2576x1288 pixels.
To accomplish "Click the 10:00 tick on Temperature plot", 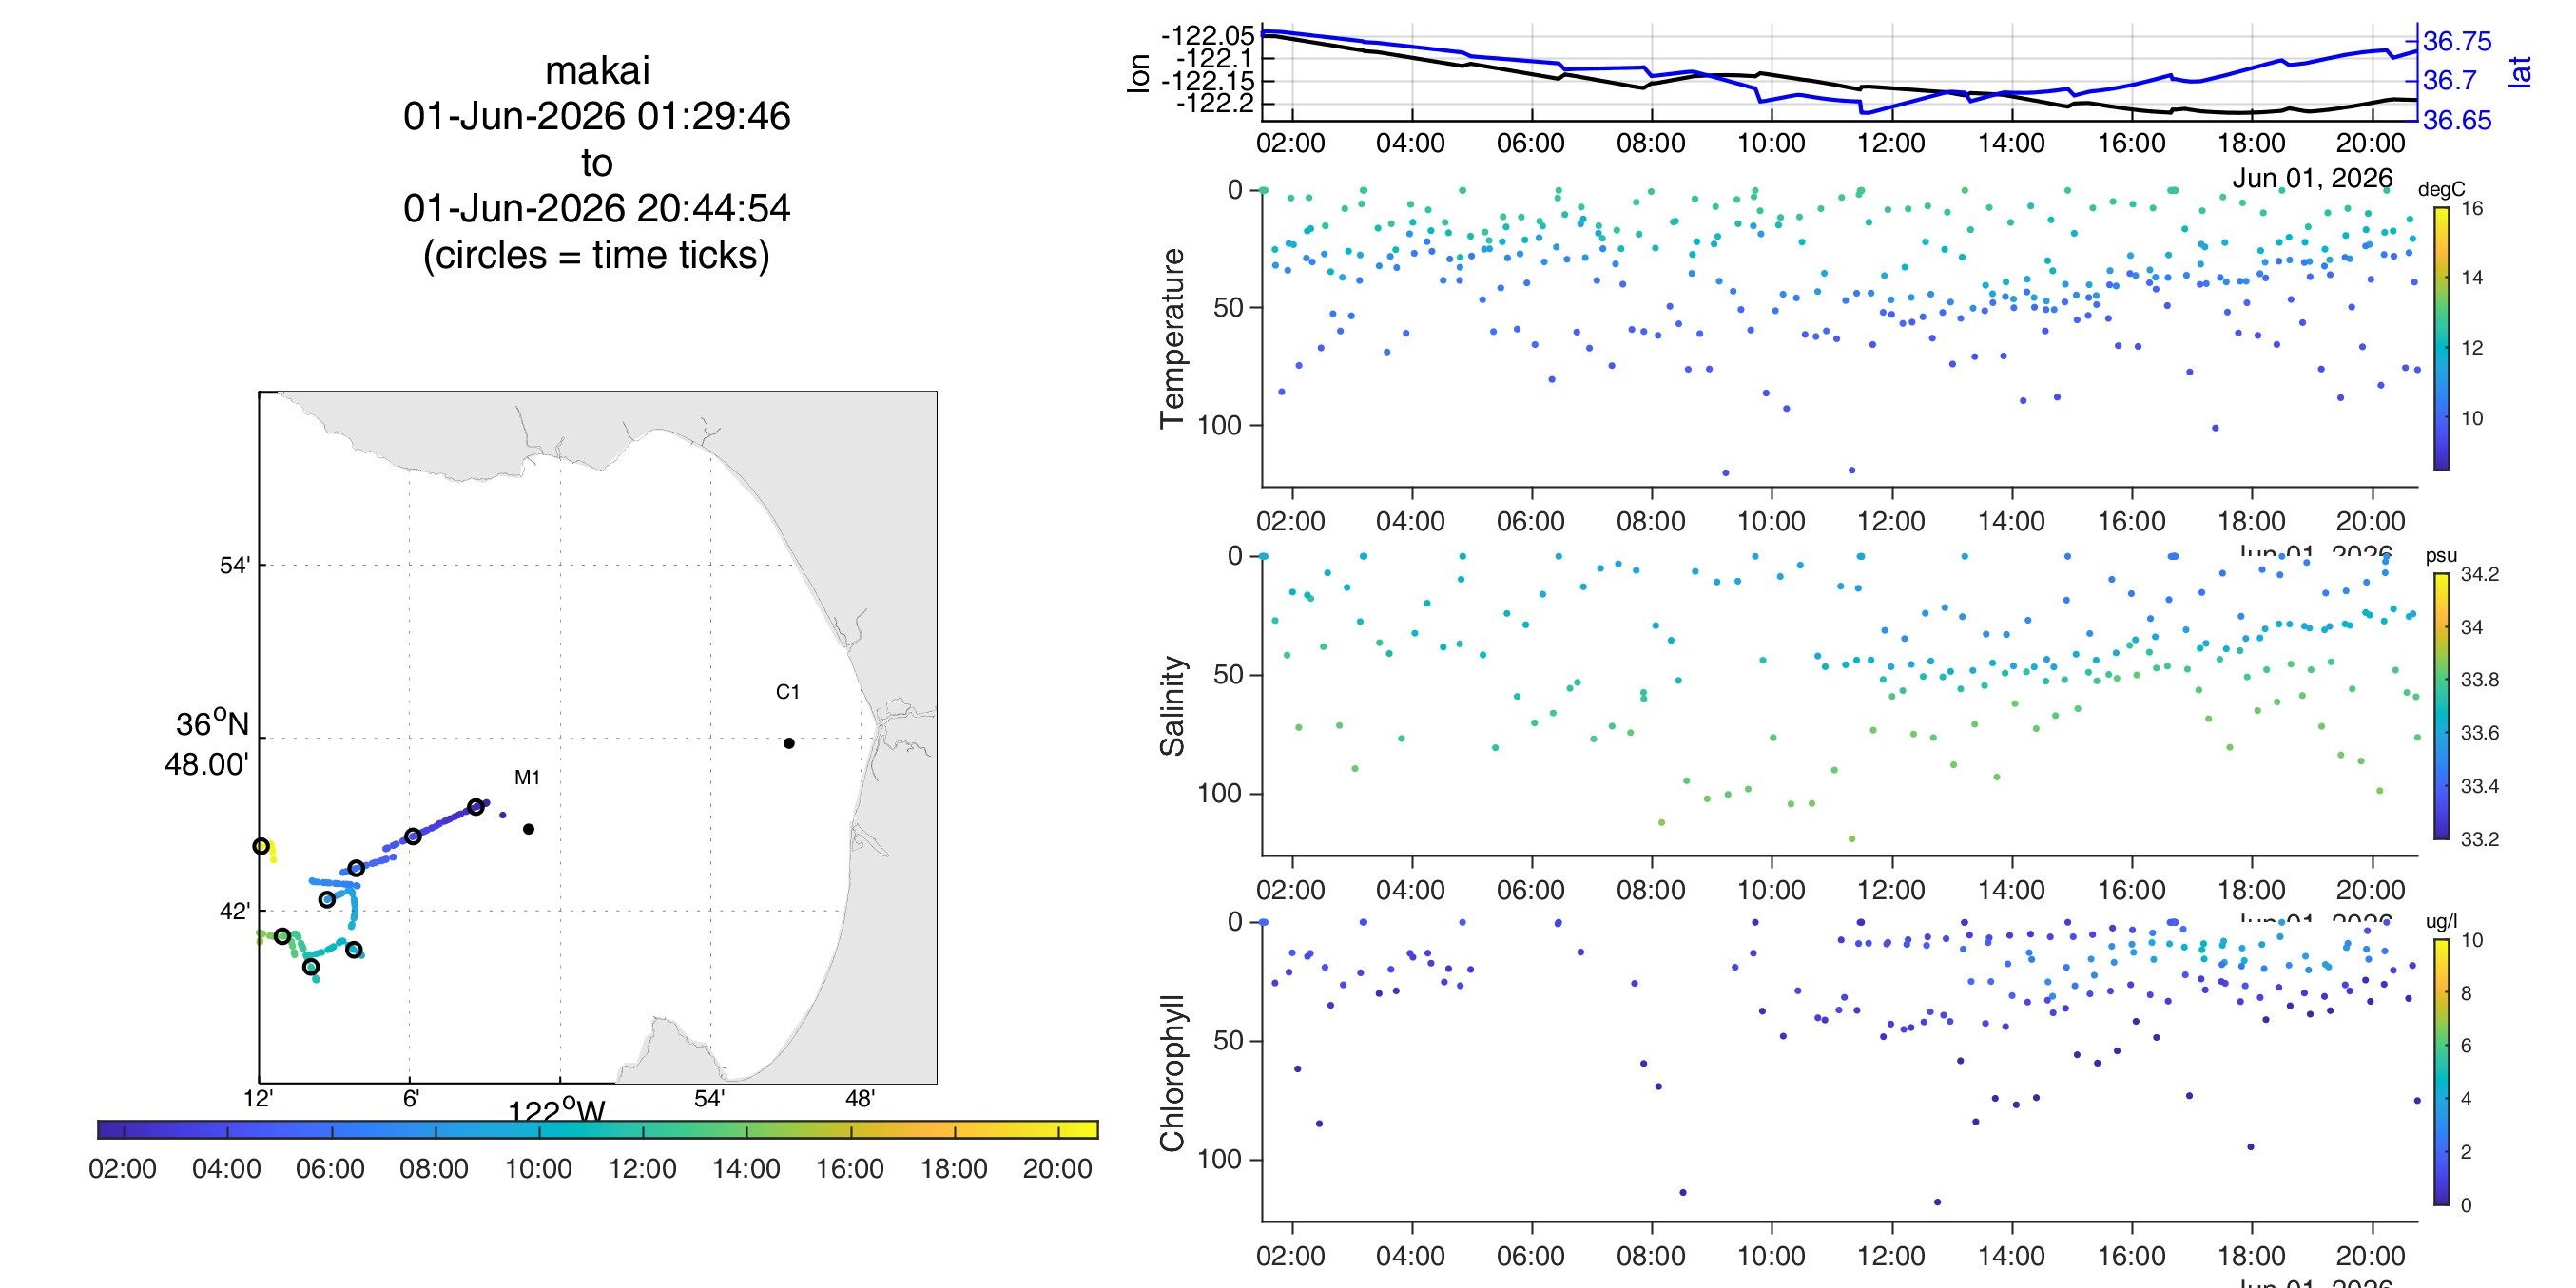I will click(1771, 521).
